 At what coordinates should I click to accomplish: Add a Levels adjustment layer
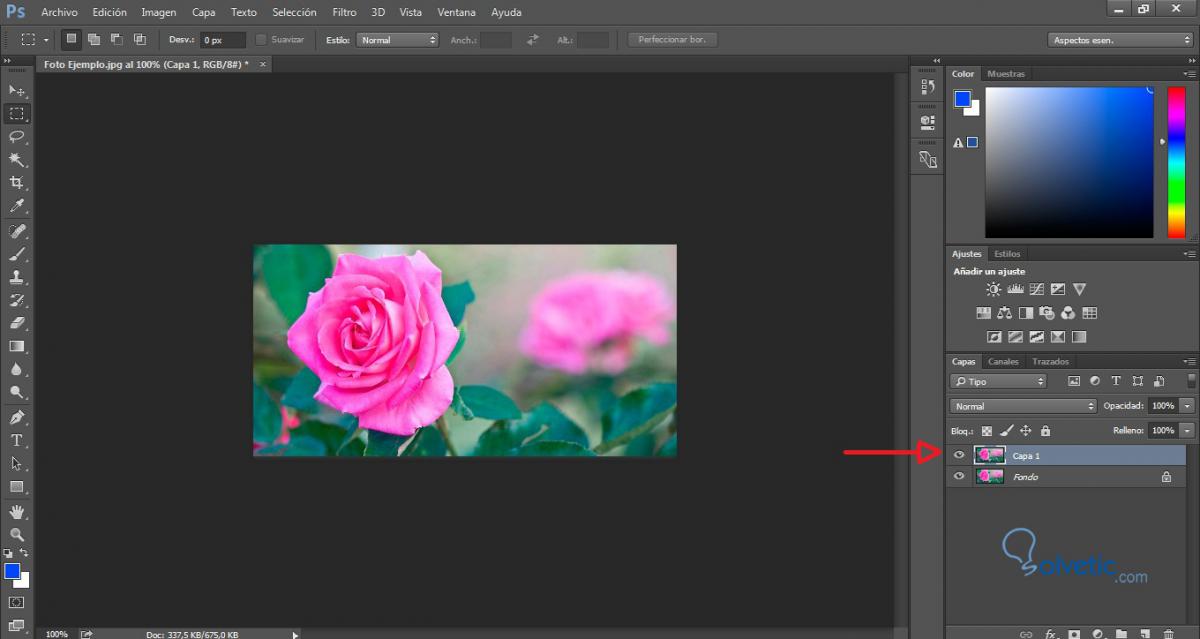tap(1015, 289)
